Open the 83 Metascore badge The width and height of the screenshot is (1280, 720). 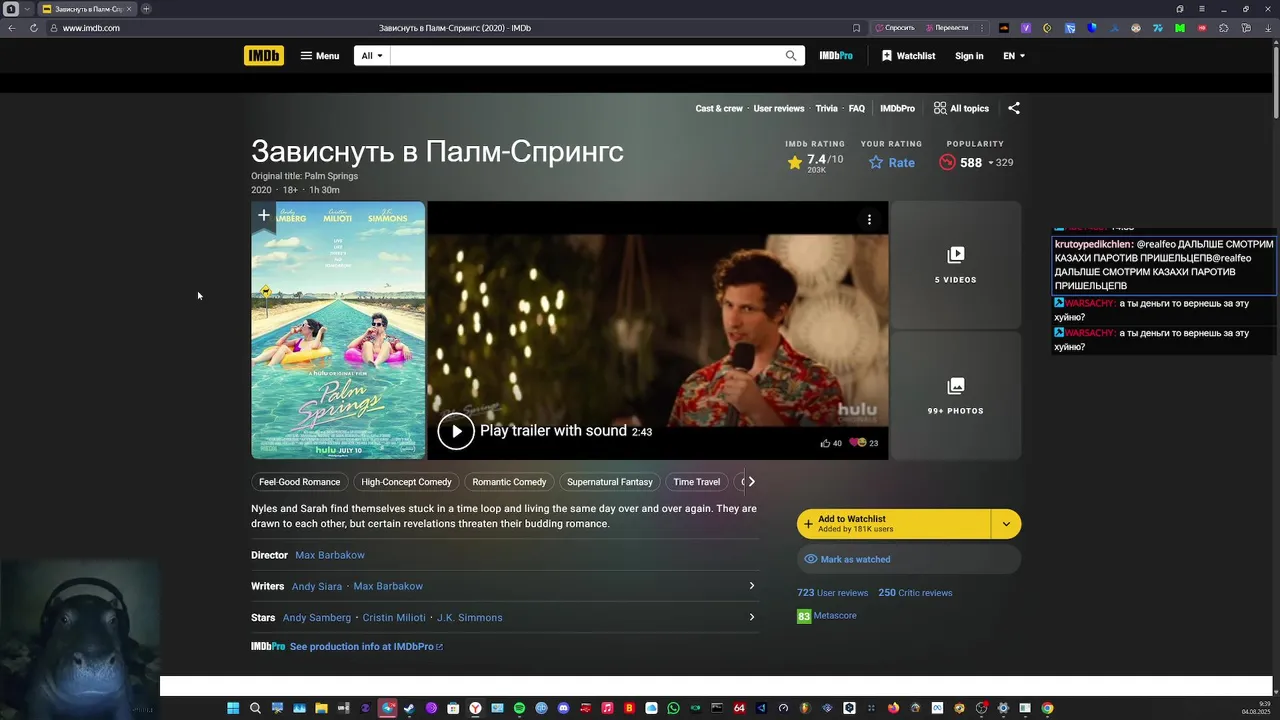click(x=804, y=617)
